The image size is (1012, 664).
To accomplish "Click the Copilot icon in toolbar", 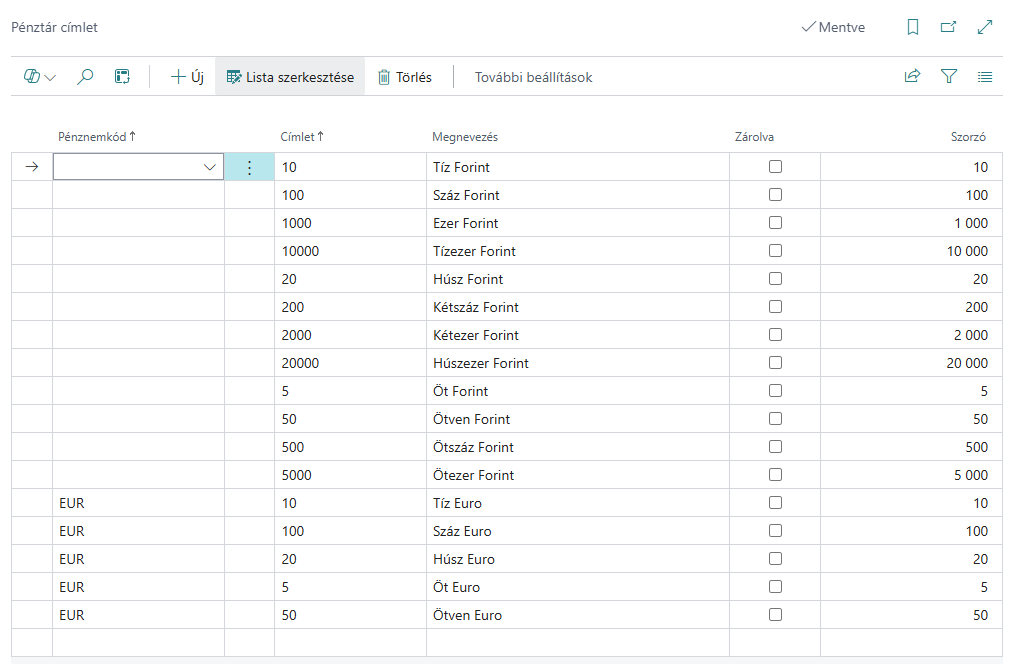I will tap(32, 77).
